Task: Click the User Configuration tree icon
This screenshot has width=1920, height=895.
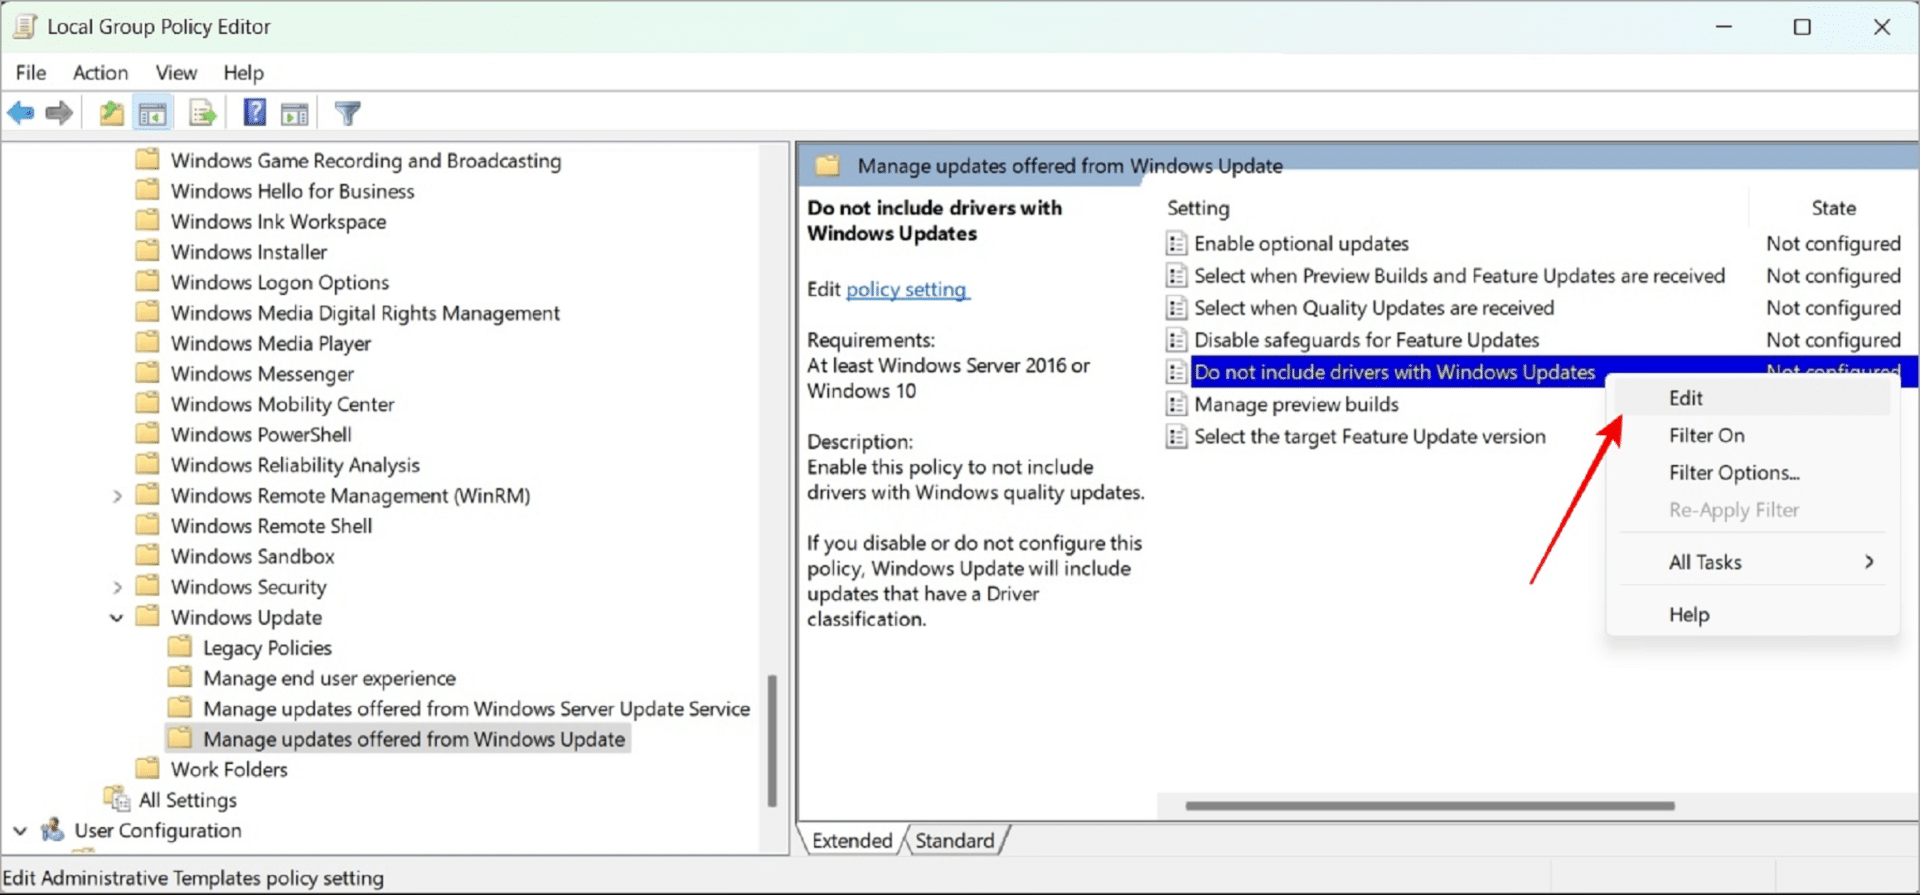Action: point(53,829)
